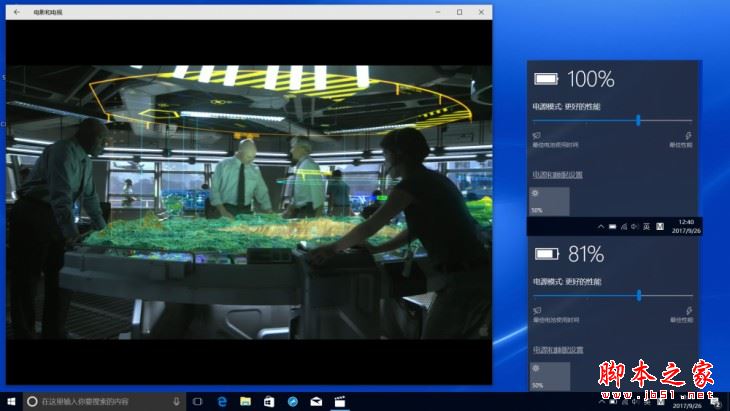Click the Cortana microphone icon

tap(176, 401)
